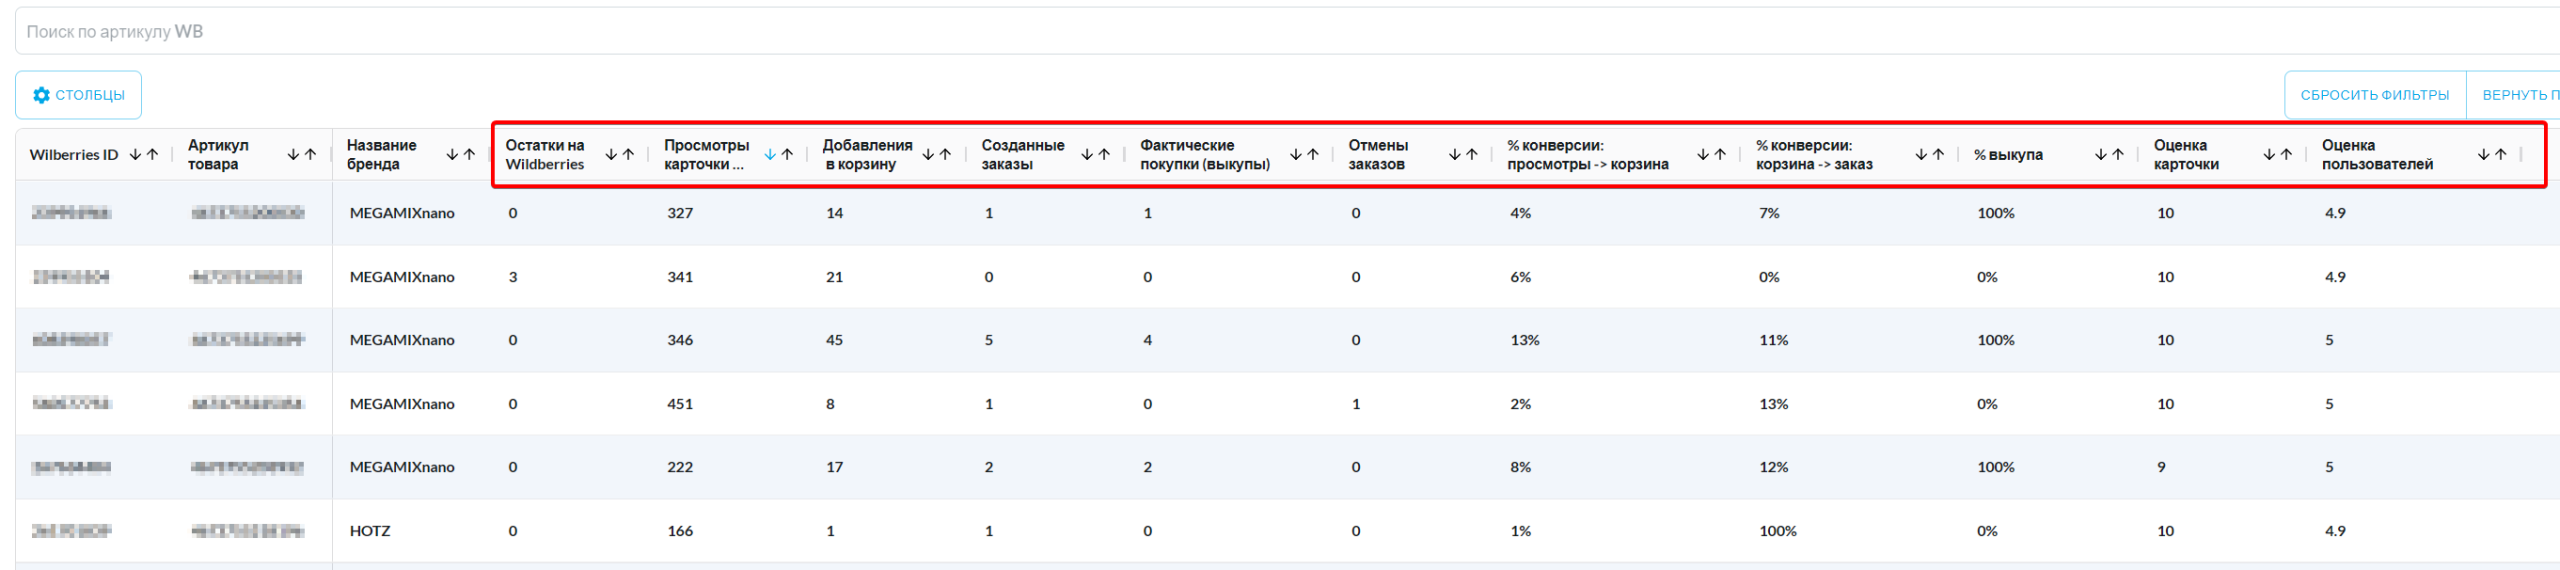This screenshot has width=2560, height=570.
Task: Sort Wilberries ID column descending arrow
Action: click(135, 155)
